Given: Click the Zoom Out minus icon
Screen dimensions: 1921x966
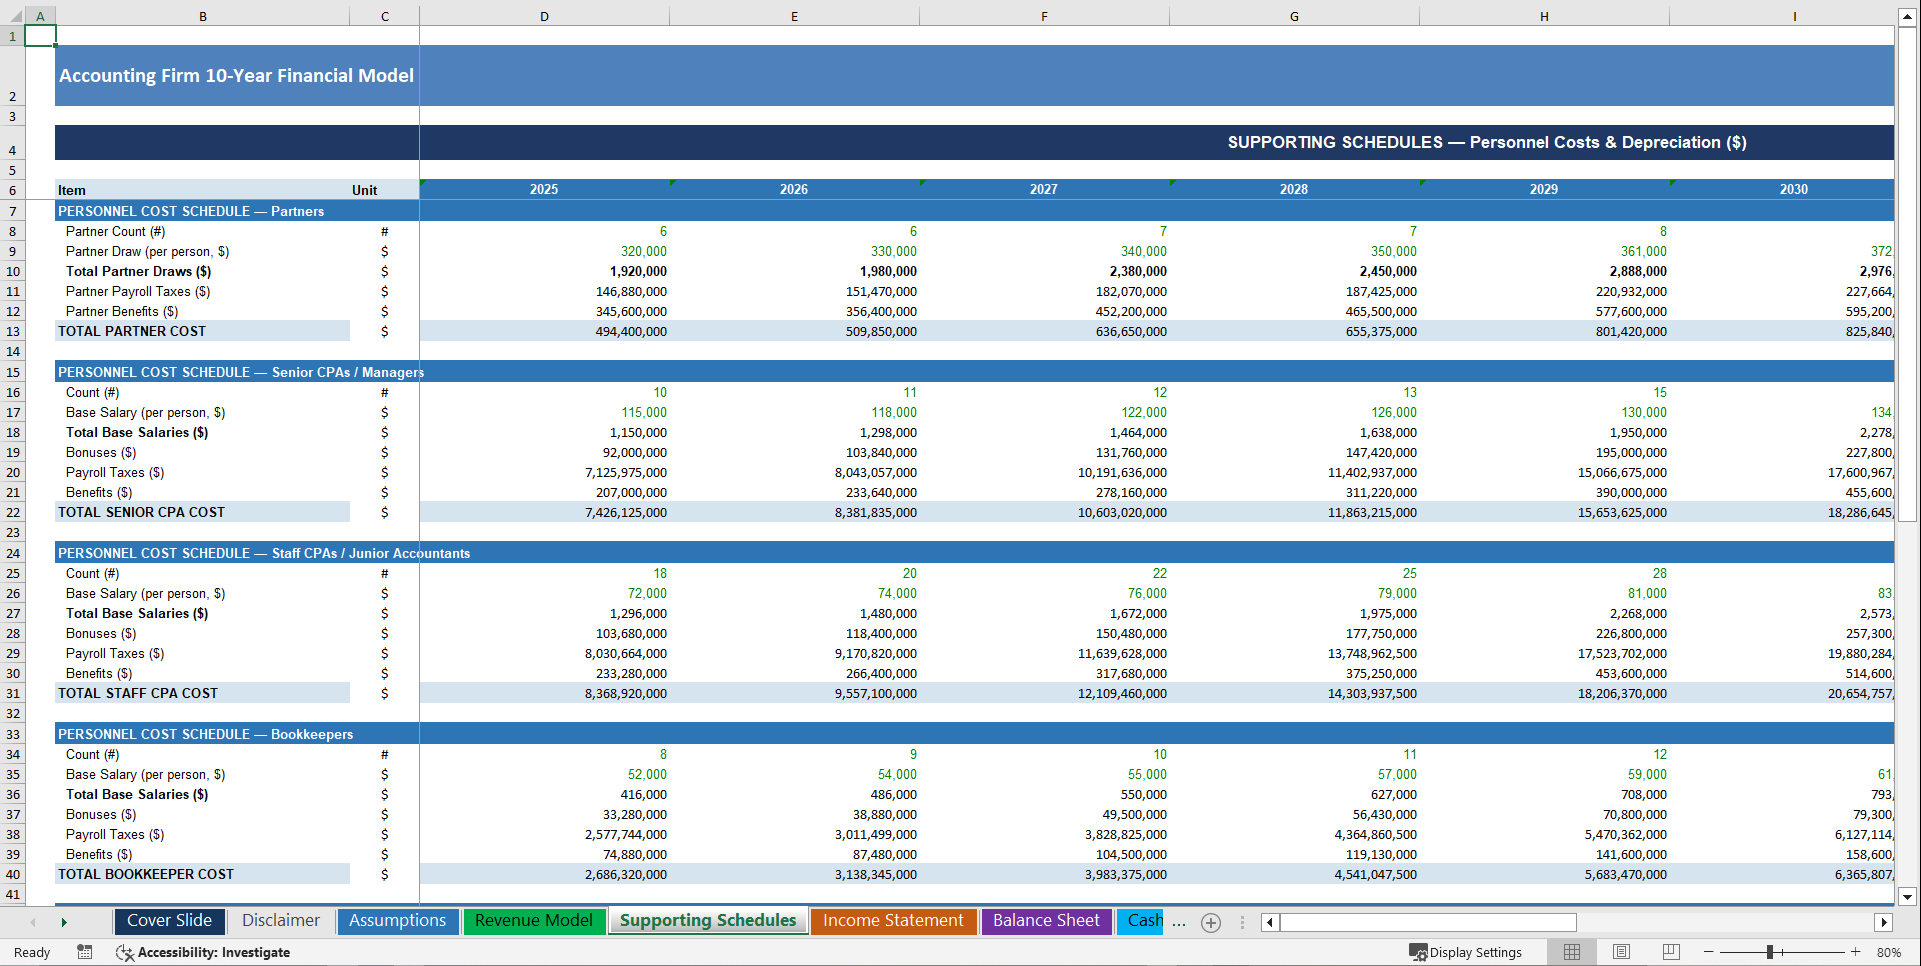Looking at the screenshot, I should [x=1709, y=952].
